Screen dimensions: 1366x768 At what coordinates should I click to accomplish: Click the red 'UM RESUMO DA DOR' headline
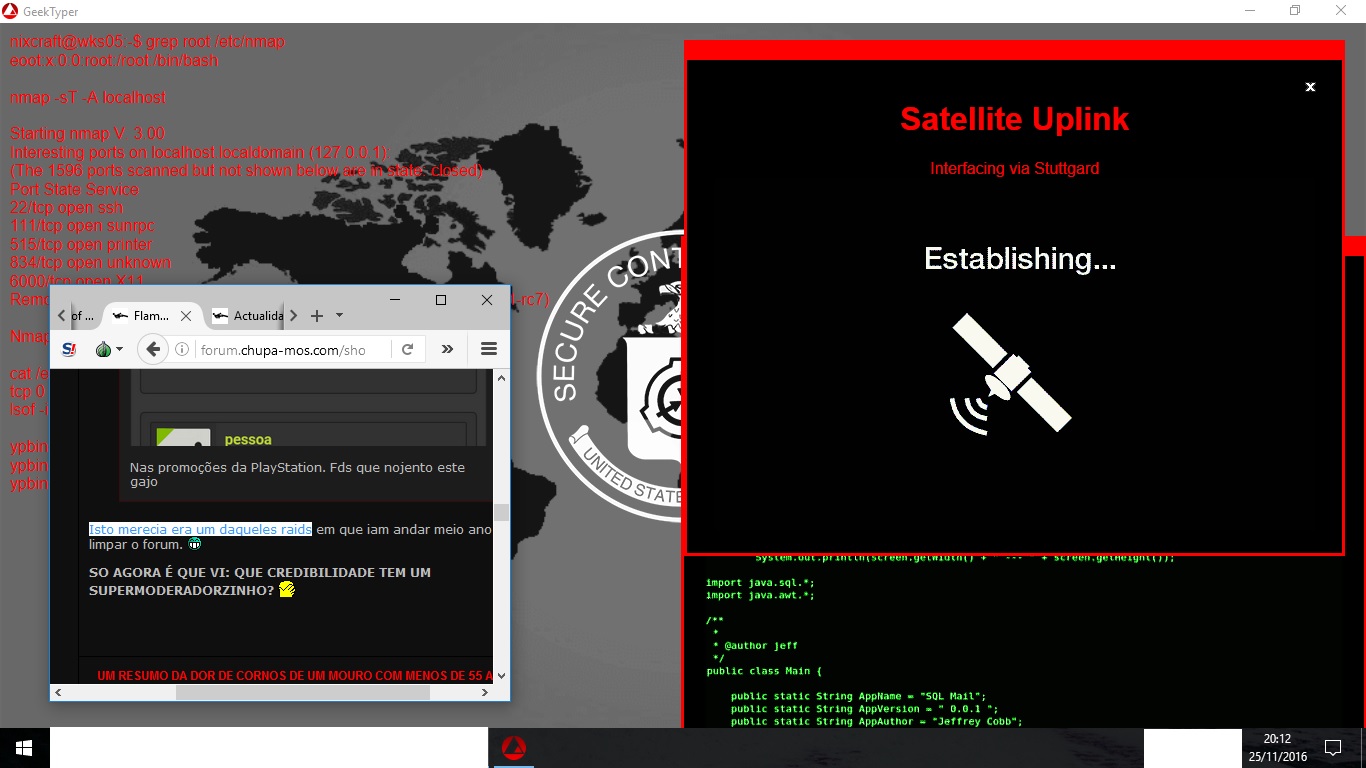pyautogui.click(x=294, y=676)
